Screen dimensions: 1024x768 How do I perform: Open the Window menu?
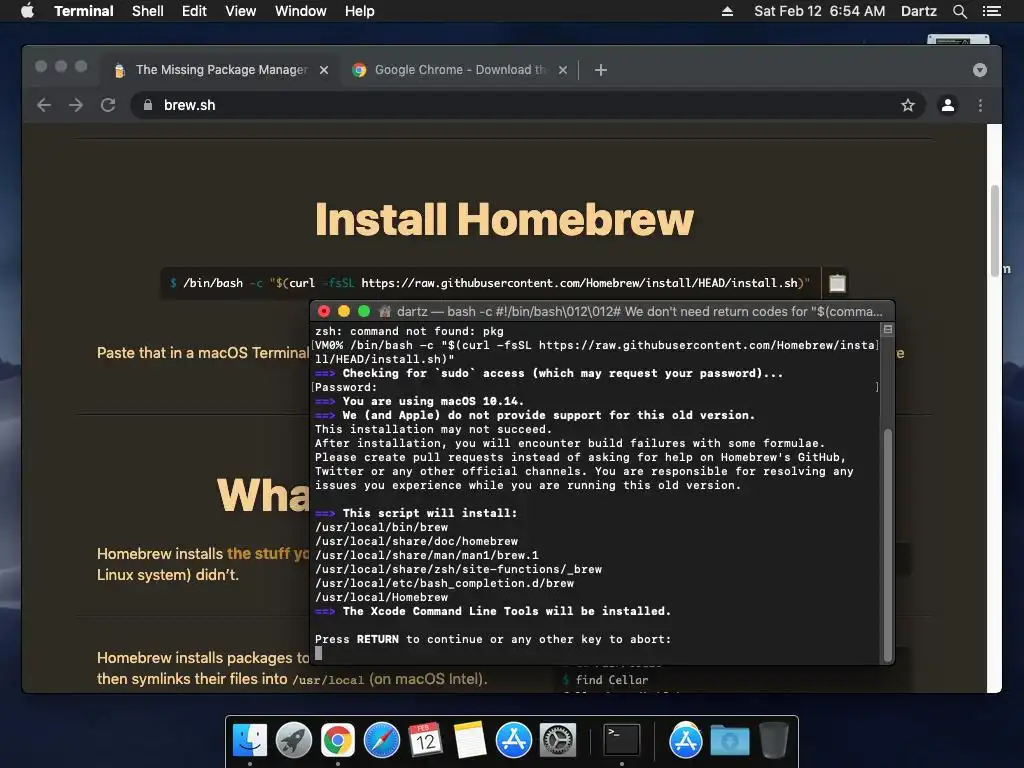300,11
